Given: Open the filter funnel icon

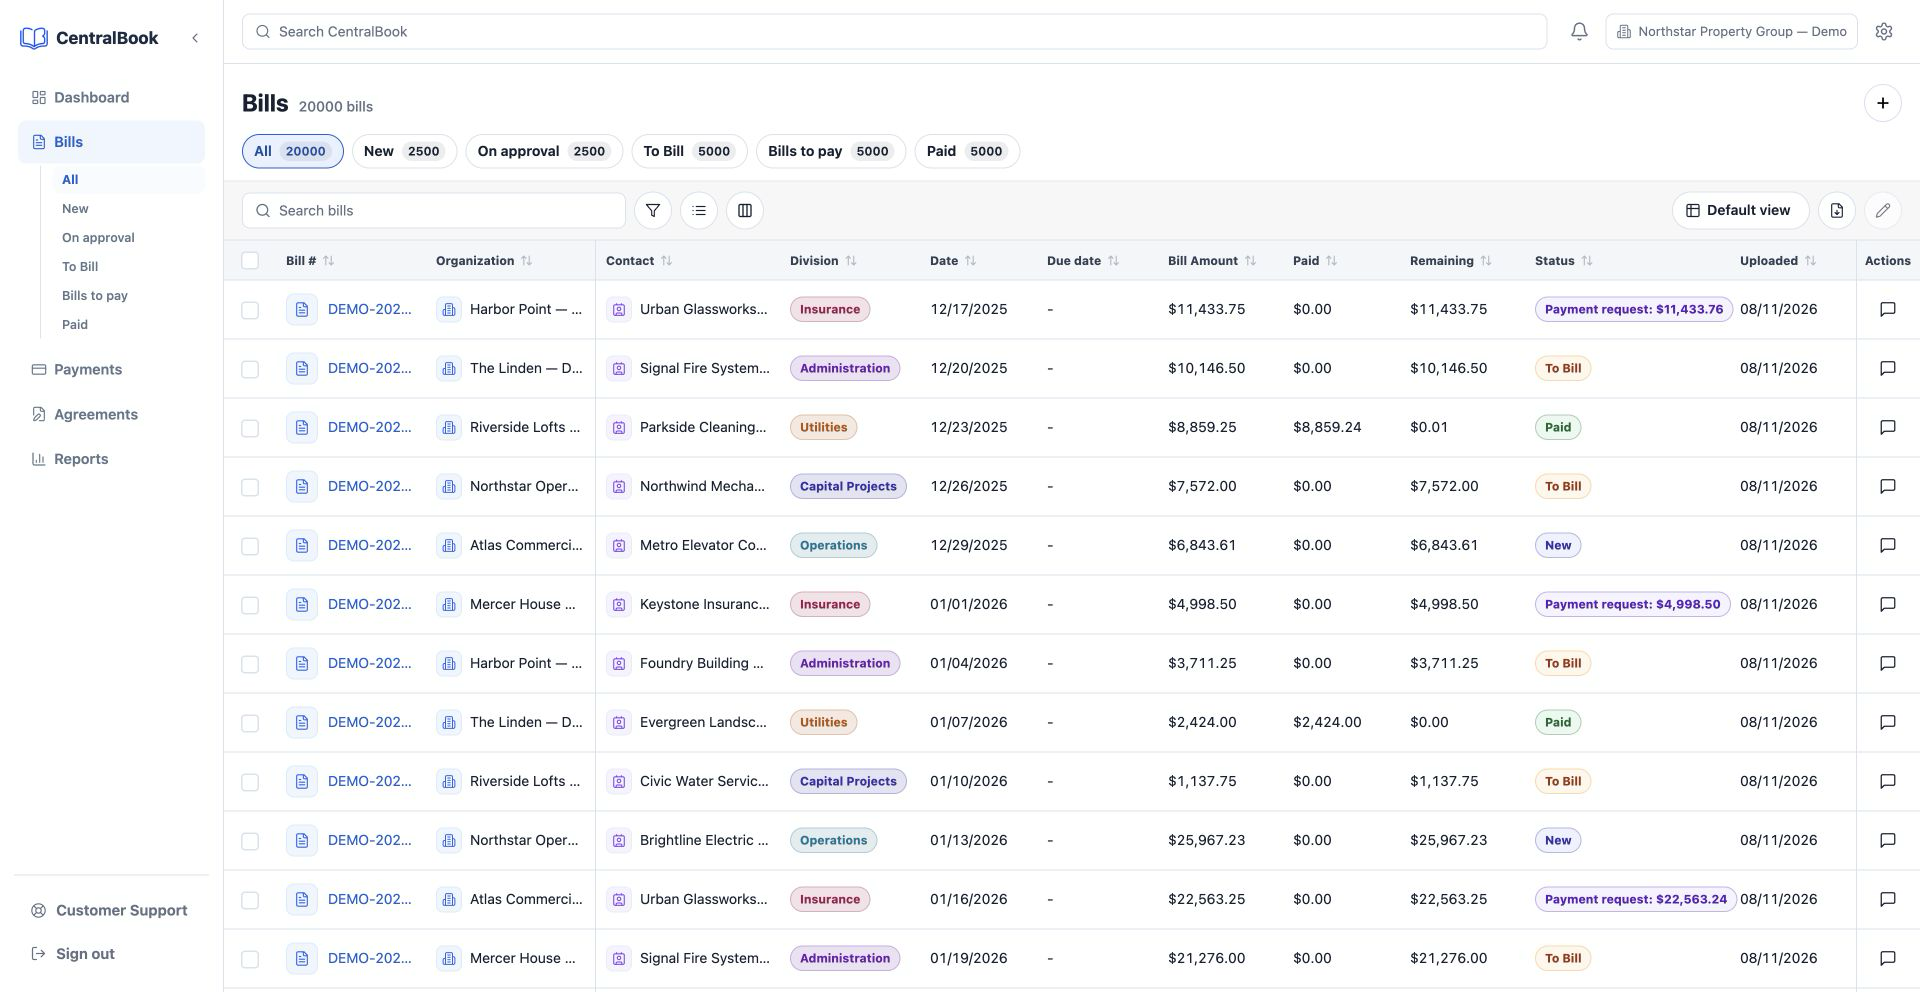Looking at the screenshot, I should (x=653, y=211).
